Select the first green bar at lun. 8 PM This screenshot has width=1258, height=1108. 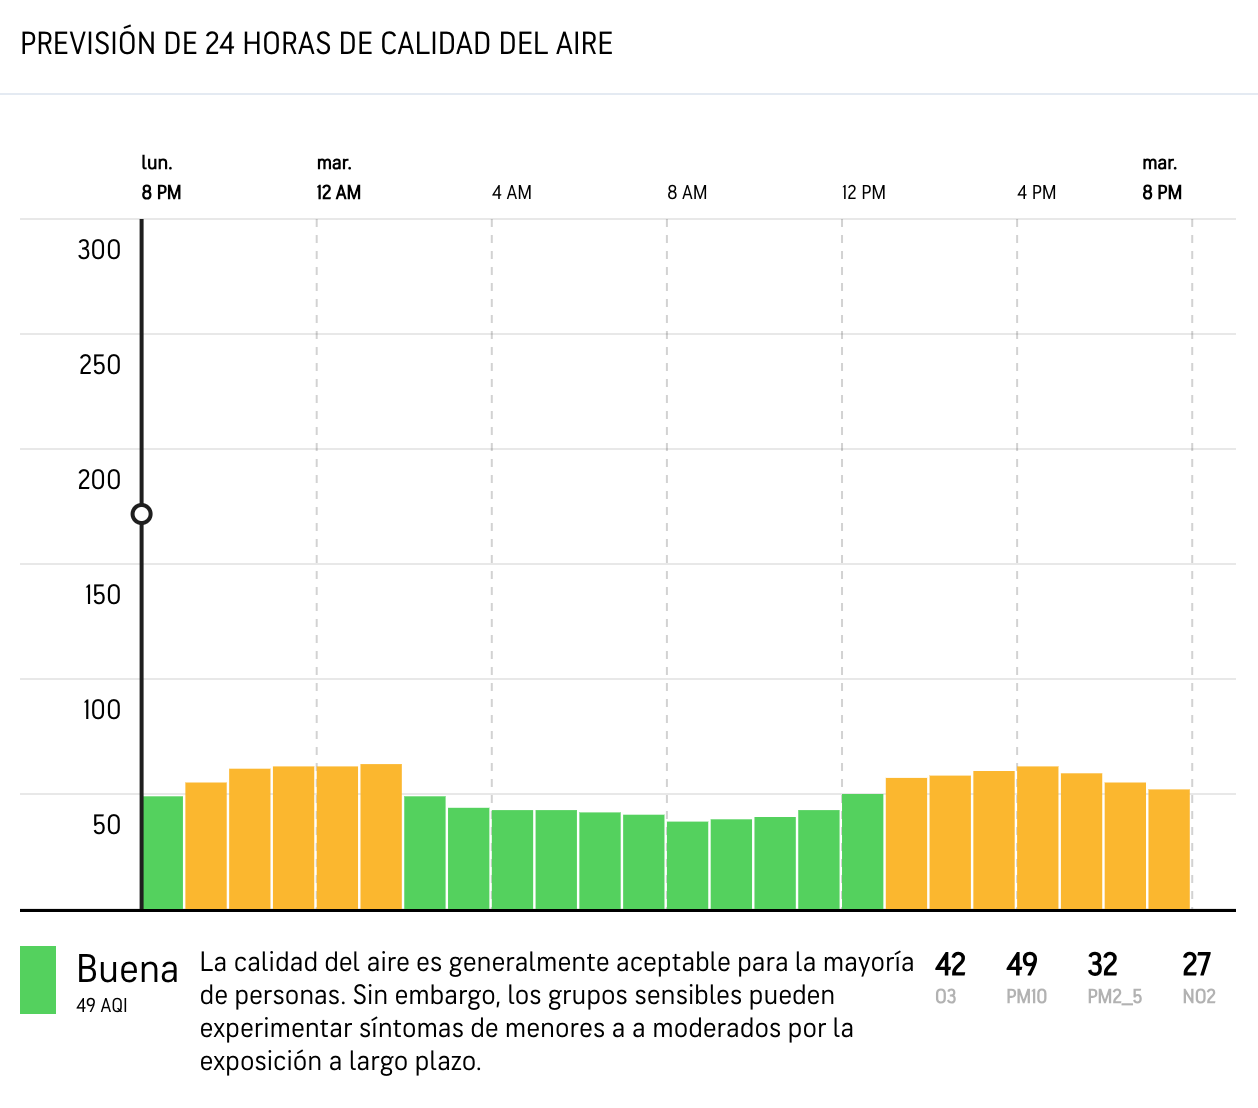(x=163, y=853)
